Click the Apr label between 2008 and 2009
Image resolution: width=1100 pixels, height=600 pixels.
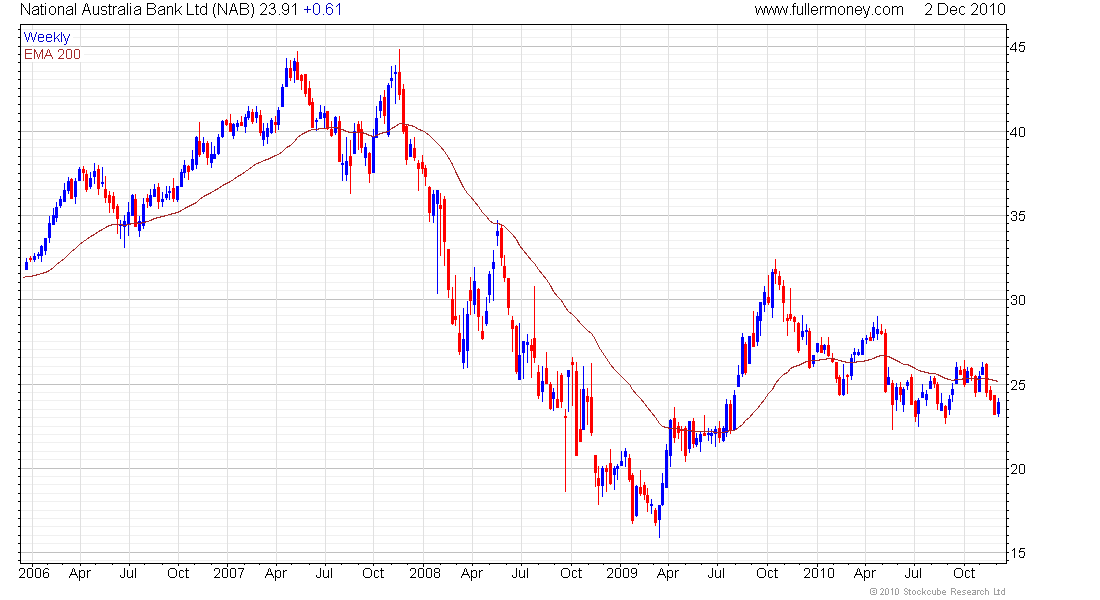pos(472,574)
